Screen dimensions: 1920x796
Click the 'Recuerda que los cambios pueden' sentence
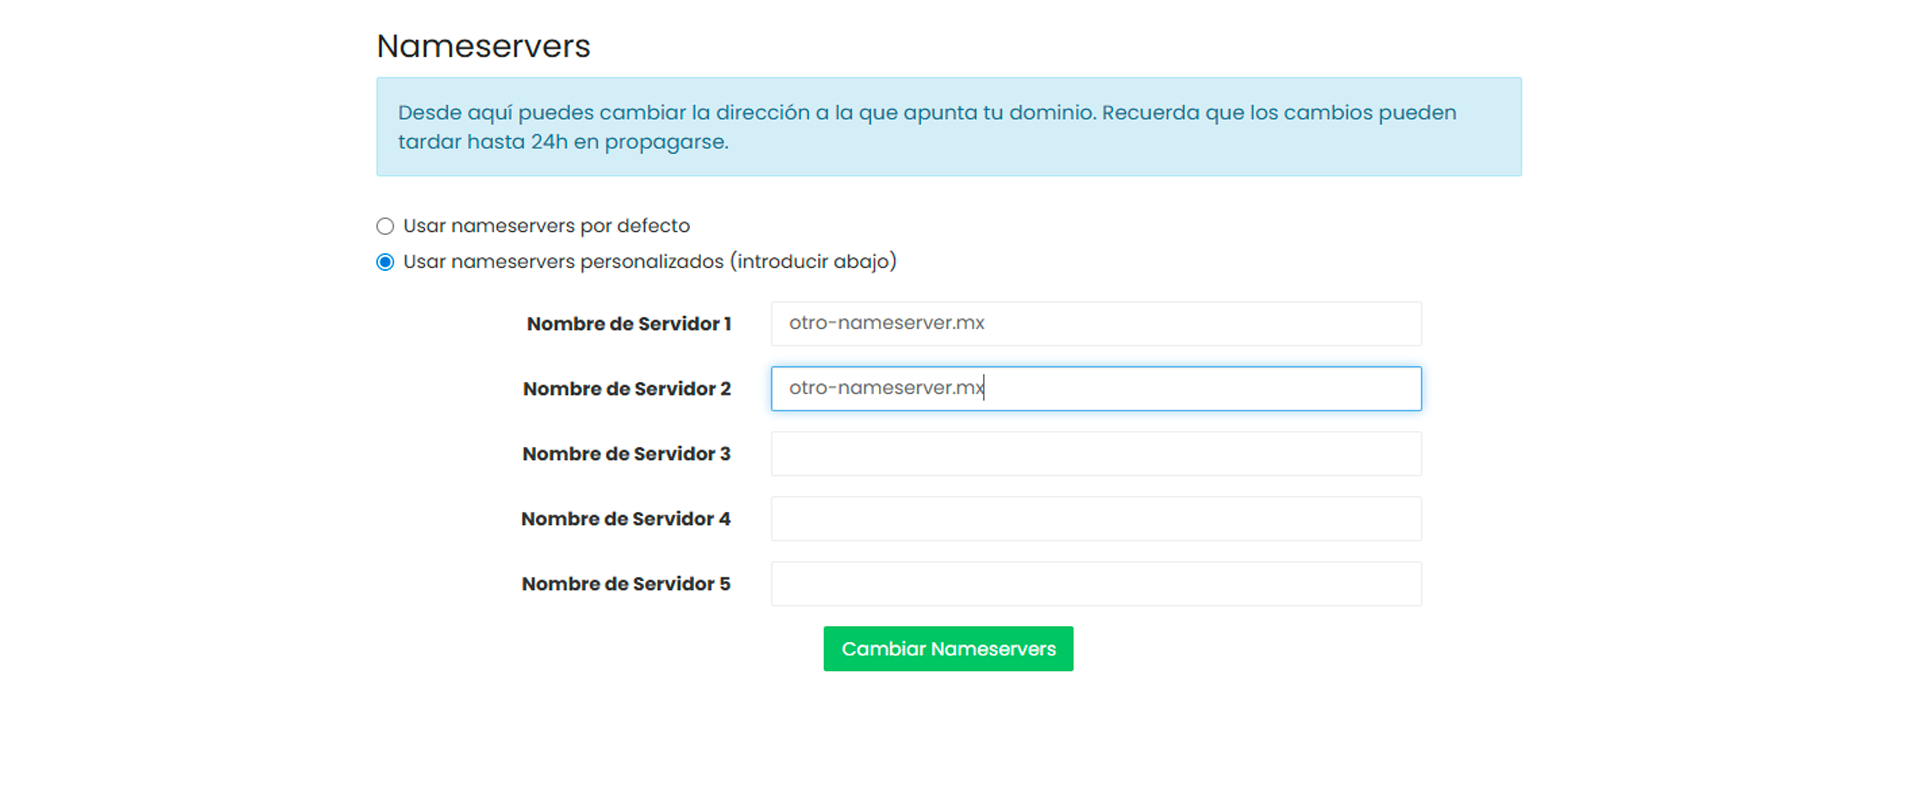[1278, 113]
